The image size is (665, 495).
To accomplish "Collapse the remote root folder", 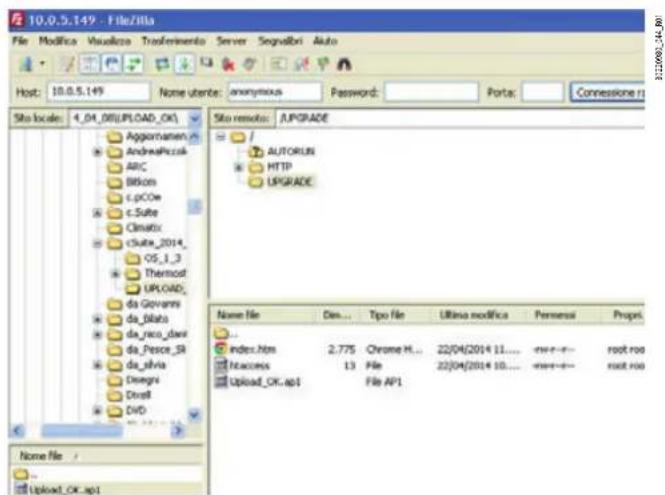I will [x=221, y=137].
